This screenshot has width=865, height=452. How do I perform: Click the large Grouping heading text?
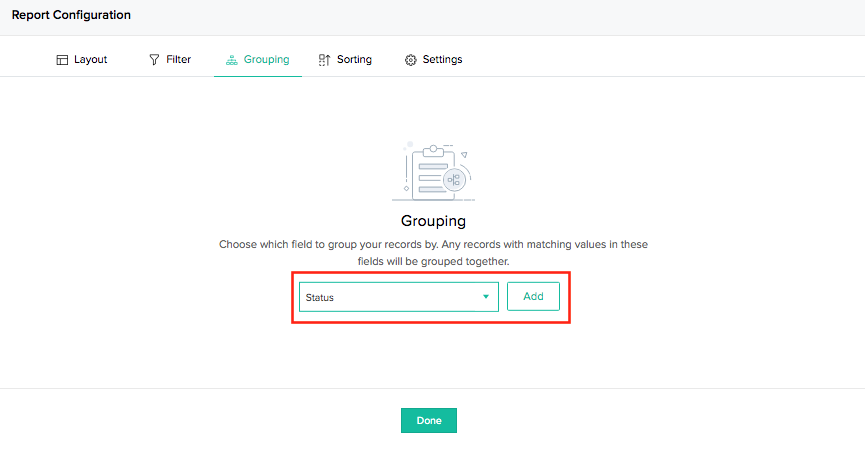[x=433, y=221]
